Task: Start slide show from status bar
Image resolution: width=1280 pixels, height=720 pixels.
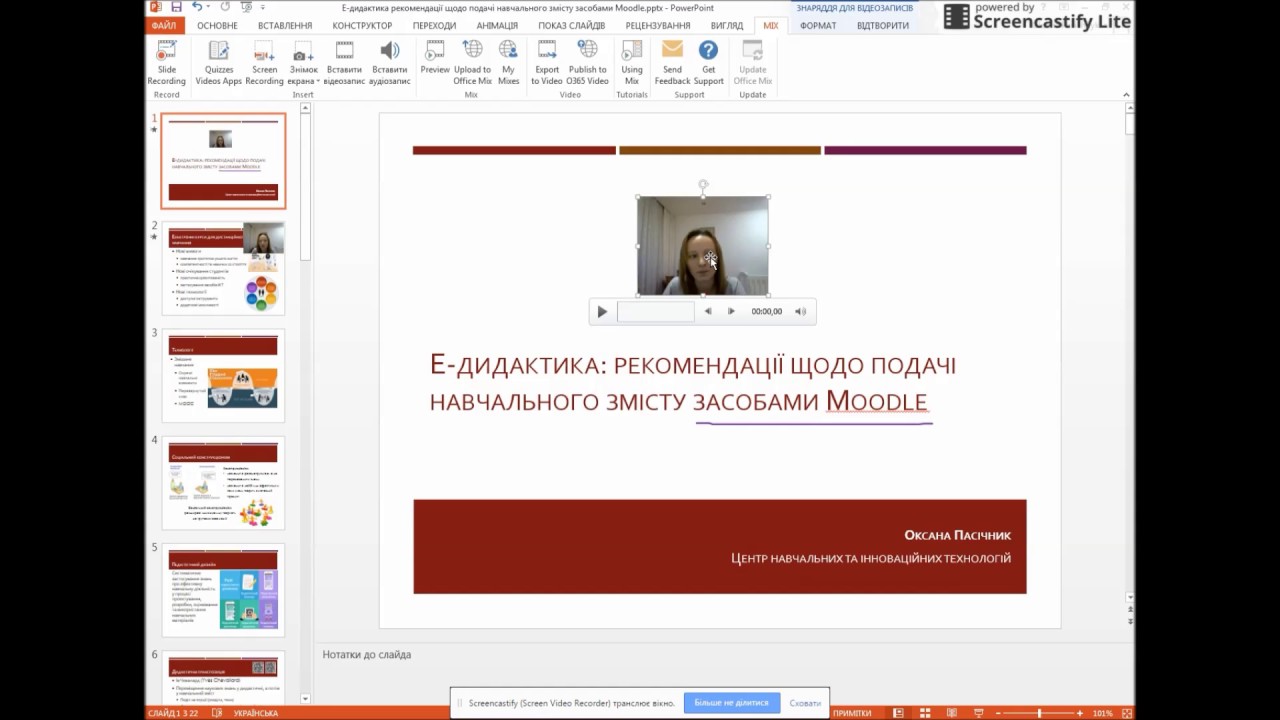Action: pyautogui.click(x=978, y=713)
